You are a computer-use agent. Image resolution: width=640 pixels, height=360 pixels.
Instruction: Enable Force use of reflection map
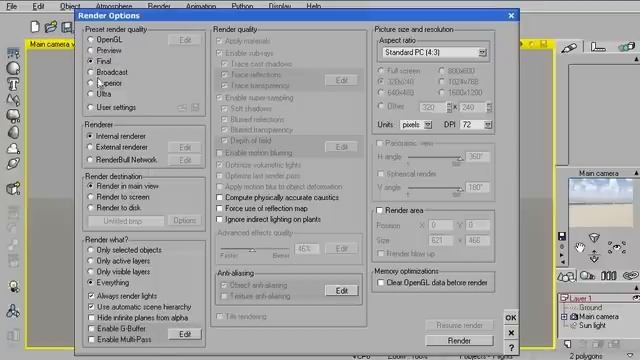(x=220, y=209)
